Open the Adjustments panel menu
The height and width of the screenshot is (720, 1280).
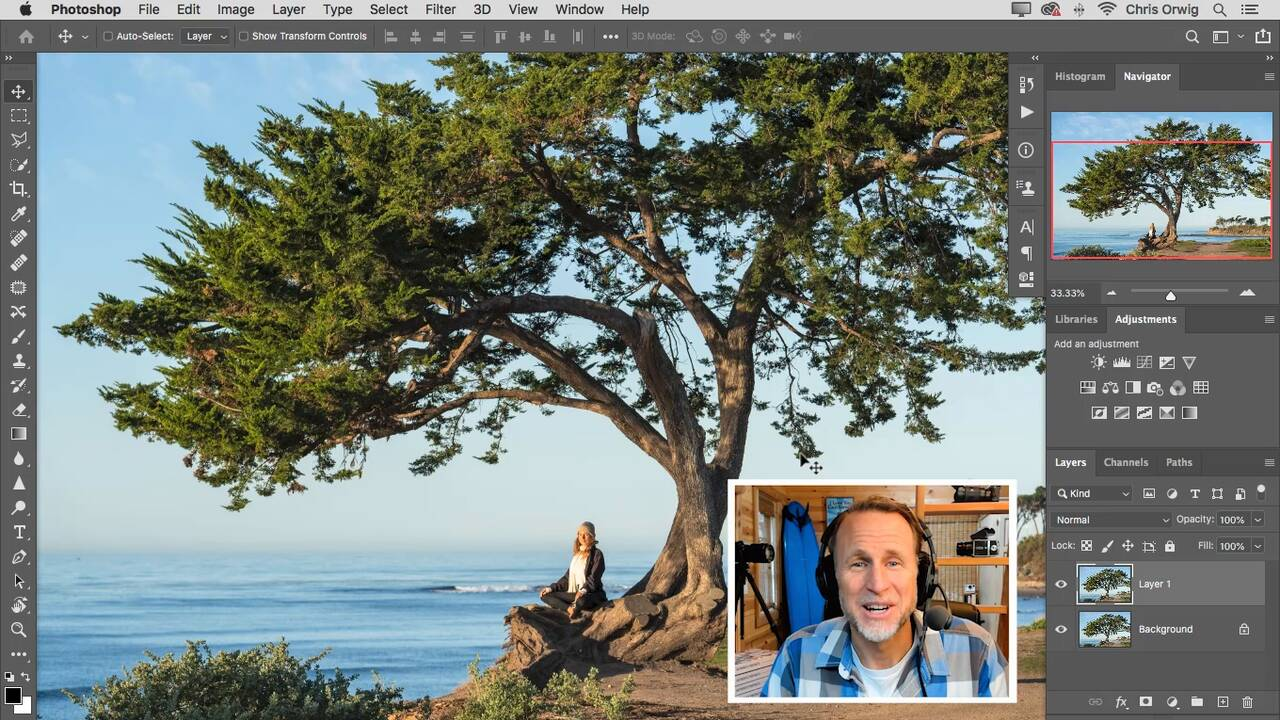coord(1269,319)
